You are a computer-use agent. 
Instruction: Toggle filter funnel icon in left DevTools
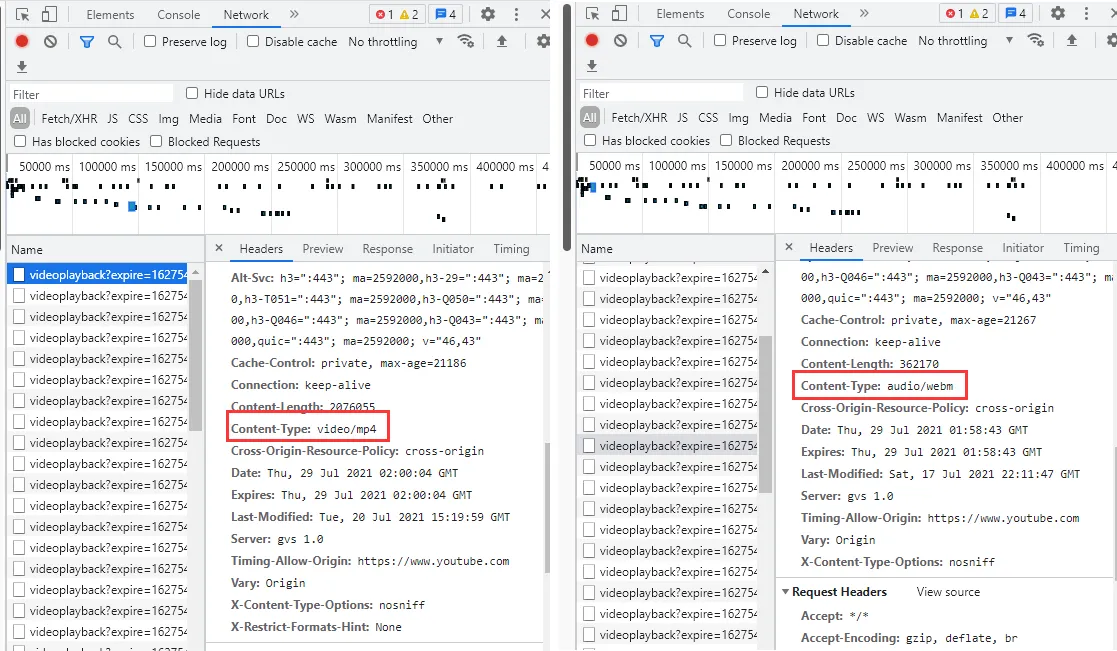87,42
